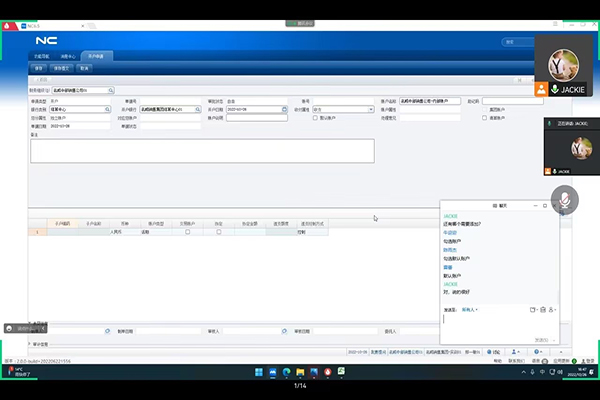Click the 保存 button in the toolbar
600x400 pixels.
click(37, 69)
